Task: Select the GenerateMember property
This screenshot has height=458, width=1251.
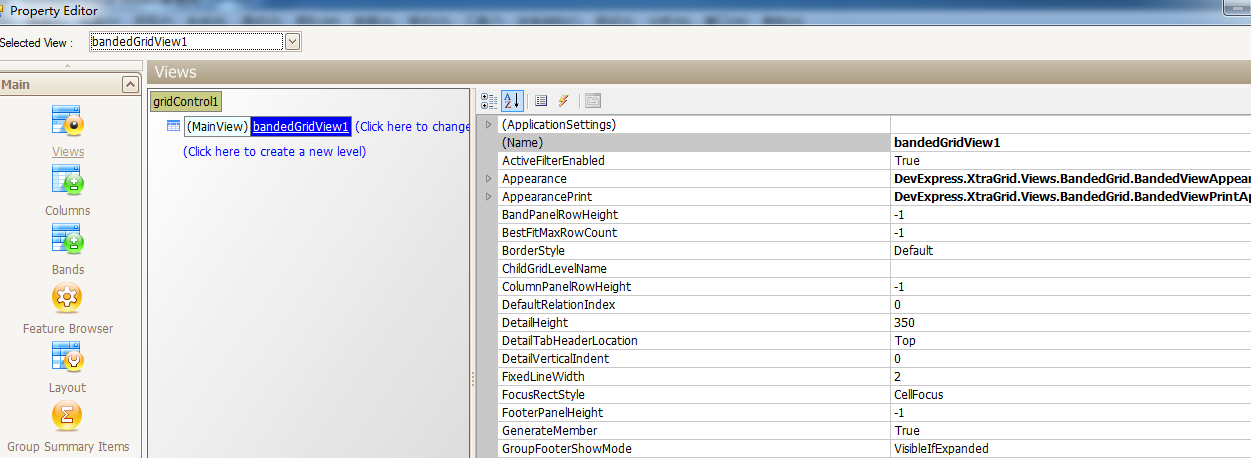Action: pyautogui.click(x=694, y=431)
